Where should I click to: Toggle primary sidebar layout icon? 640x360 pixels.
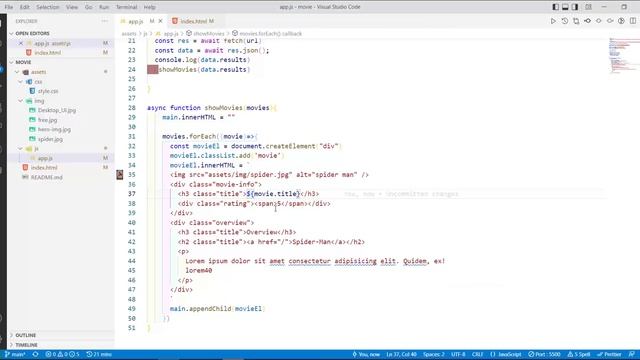(556, 7)
